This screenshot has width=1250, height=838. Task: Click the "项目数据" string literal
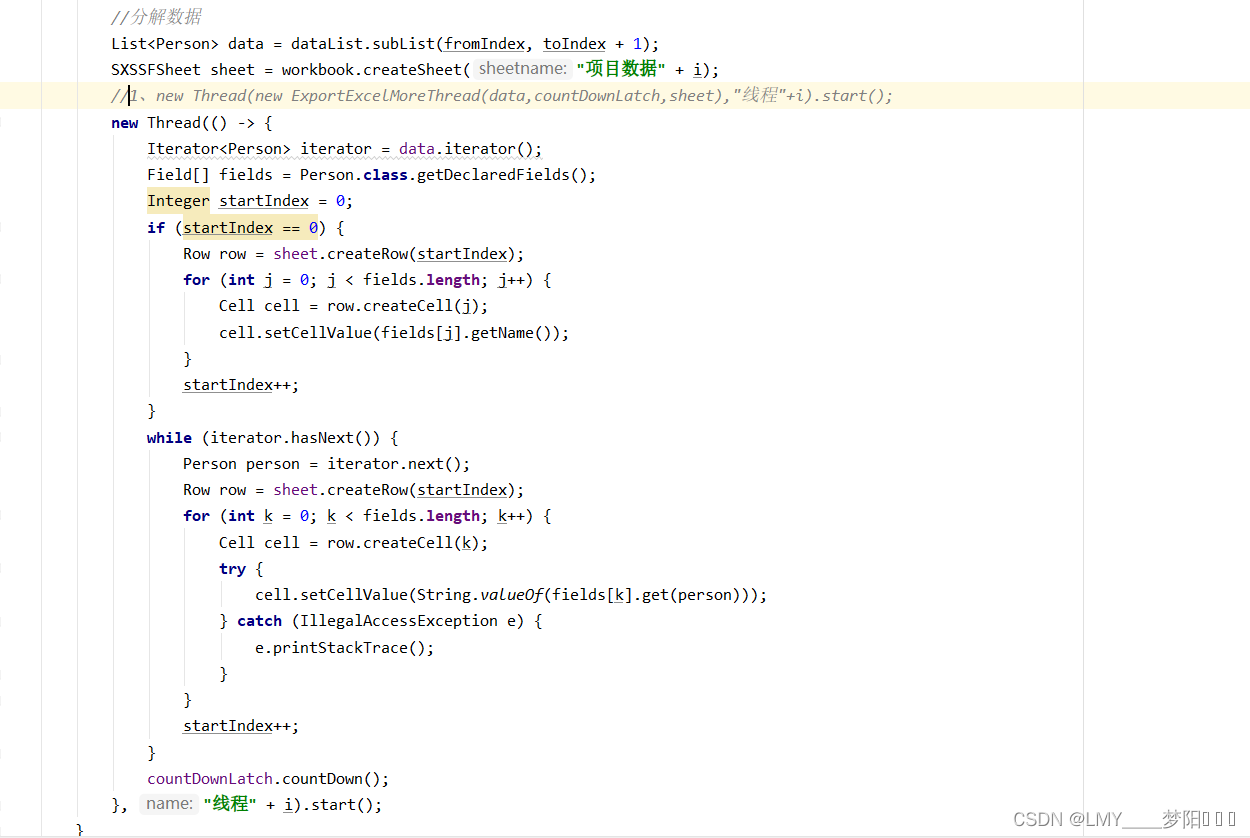click(621, 69)
